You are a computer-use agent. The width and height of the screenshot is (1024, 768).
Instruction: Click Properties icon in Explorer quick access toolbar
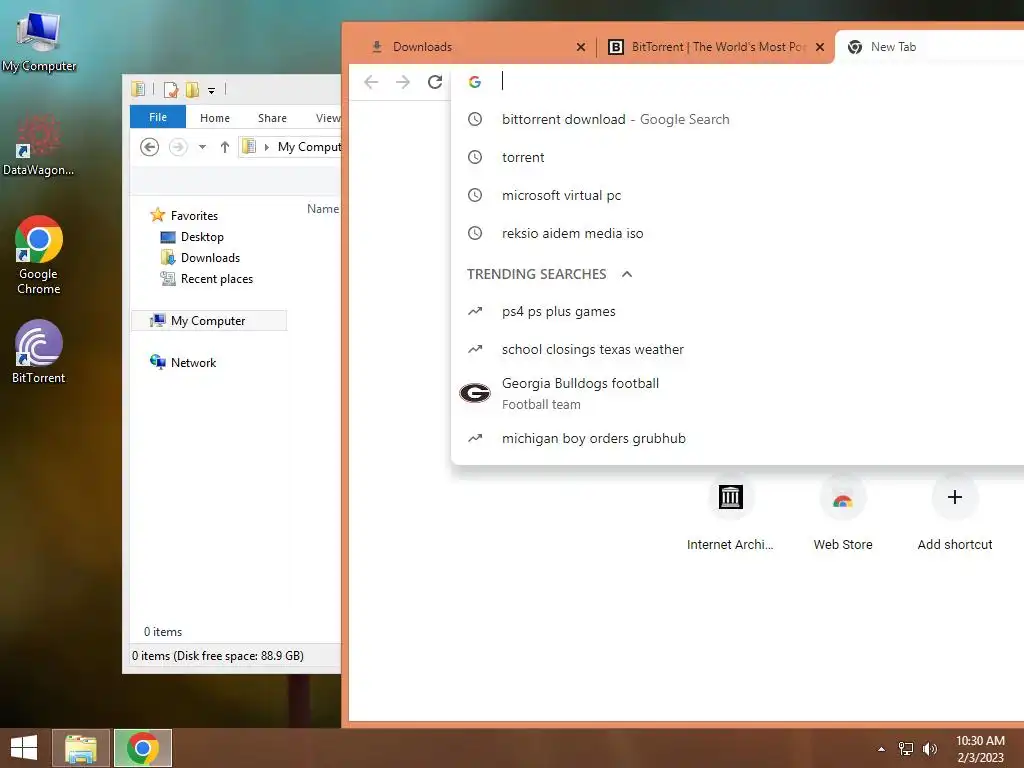pyautogui.click(x=170, y=89)
